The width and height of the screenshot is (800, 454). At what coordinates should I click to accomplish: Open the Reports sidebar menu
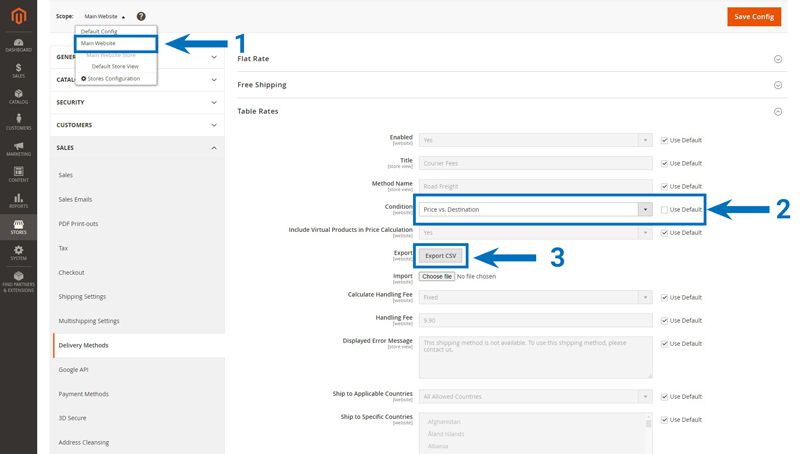pyautogui.click(x=18, y=201)
